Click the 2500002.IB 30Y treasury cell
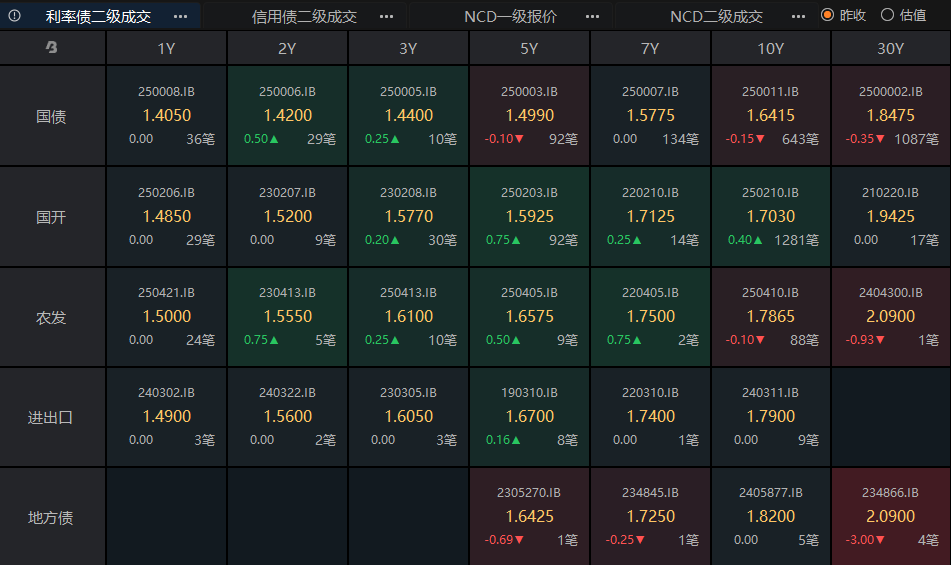Screen dimensions: 951x565 click(x=890, y=116)
